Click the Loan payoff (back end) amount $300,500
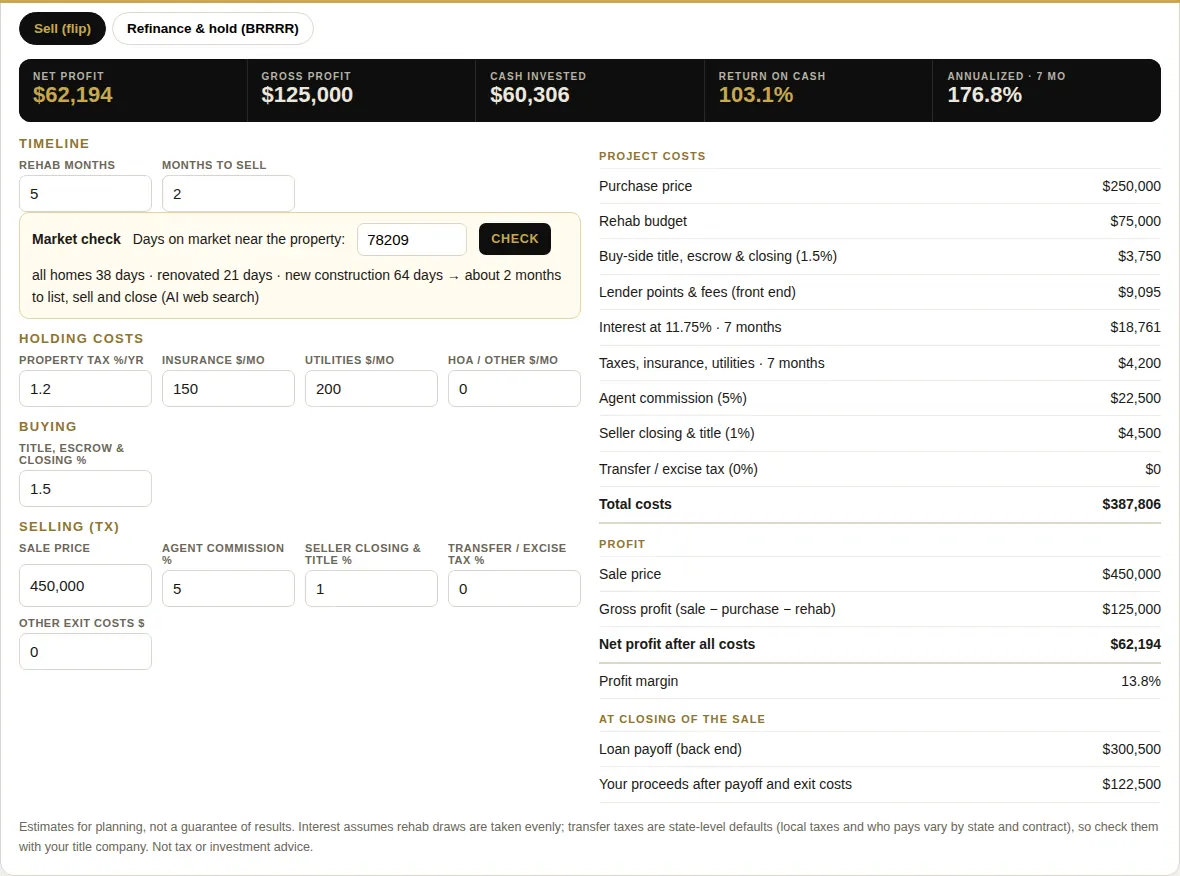This screenshot has width=1180, height=876. point(1131,749)
